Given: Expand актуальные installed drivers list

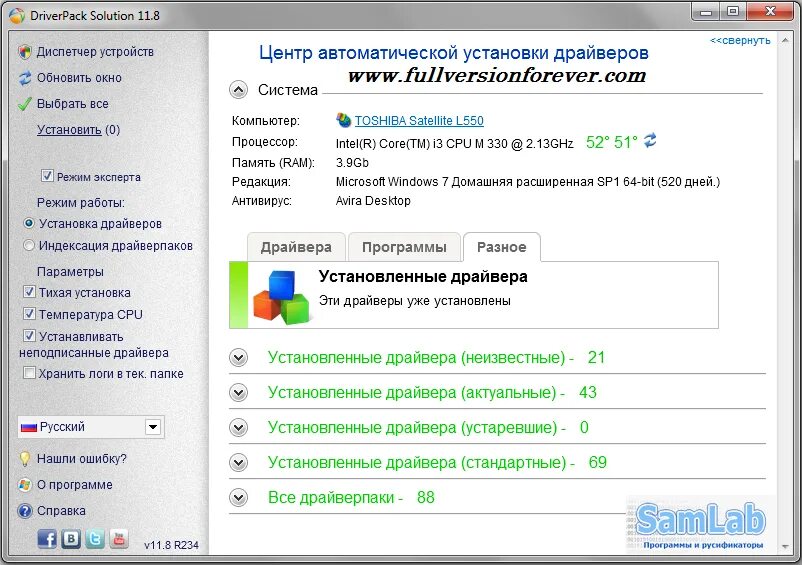Looking at the screenshot, I should (x=238, y=393).
